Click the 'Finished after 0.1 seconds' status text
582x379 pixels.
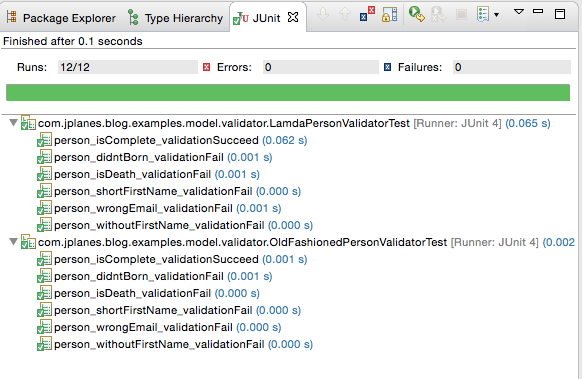tap(73, 41)
